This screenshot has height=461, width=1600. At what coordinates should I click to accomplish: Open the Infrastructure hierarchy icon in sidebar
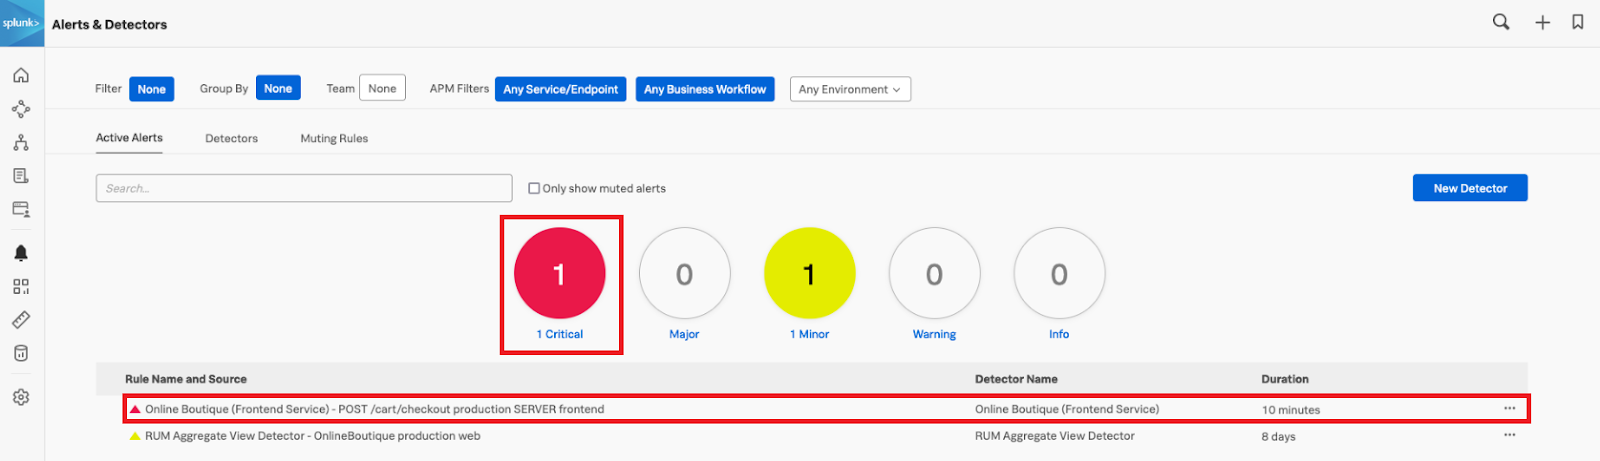(21, 143)
